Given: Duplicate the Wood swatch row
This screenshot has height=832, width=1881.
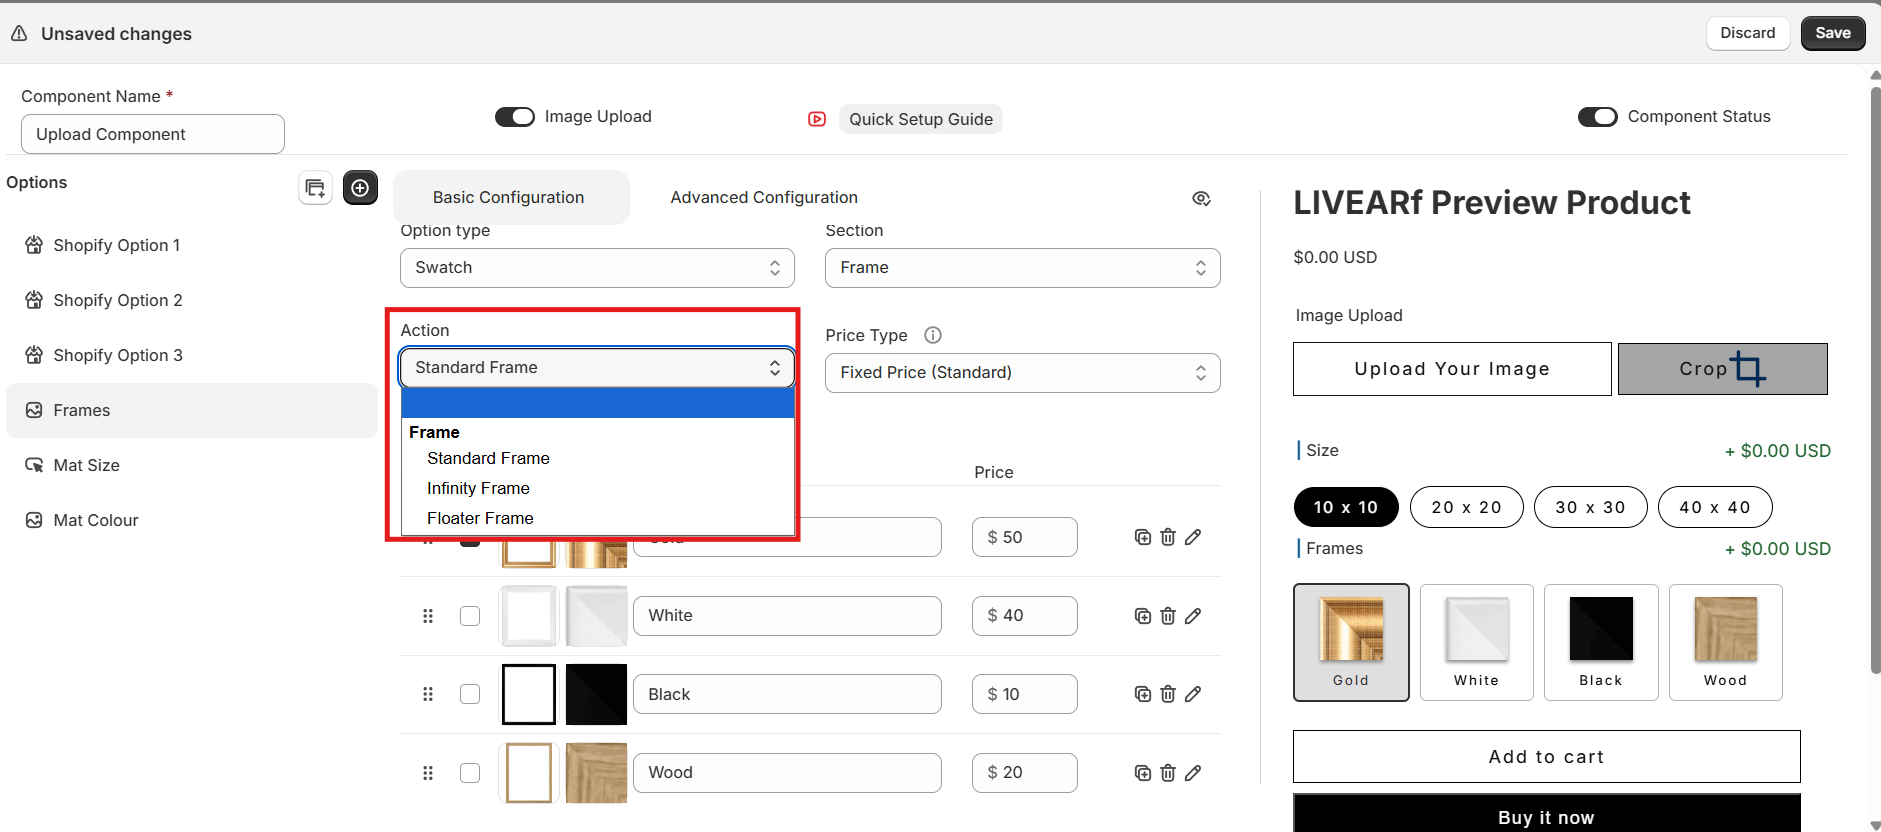Looking at the screenshot, I should coord(1142,773).
